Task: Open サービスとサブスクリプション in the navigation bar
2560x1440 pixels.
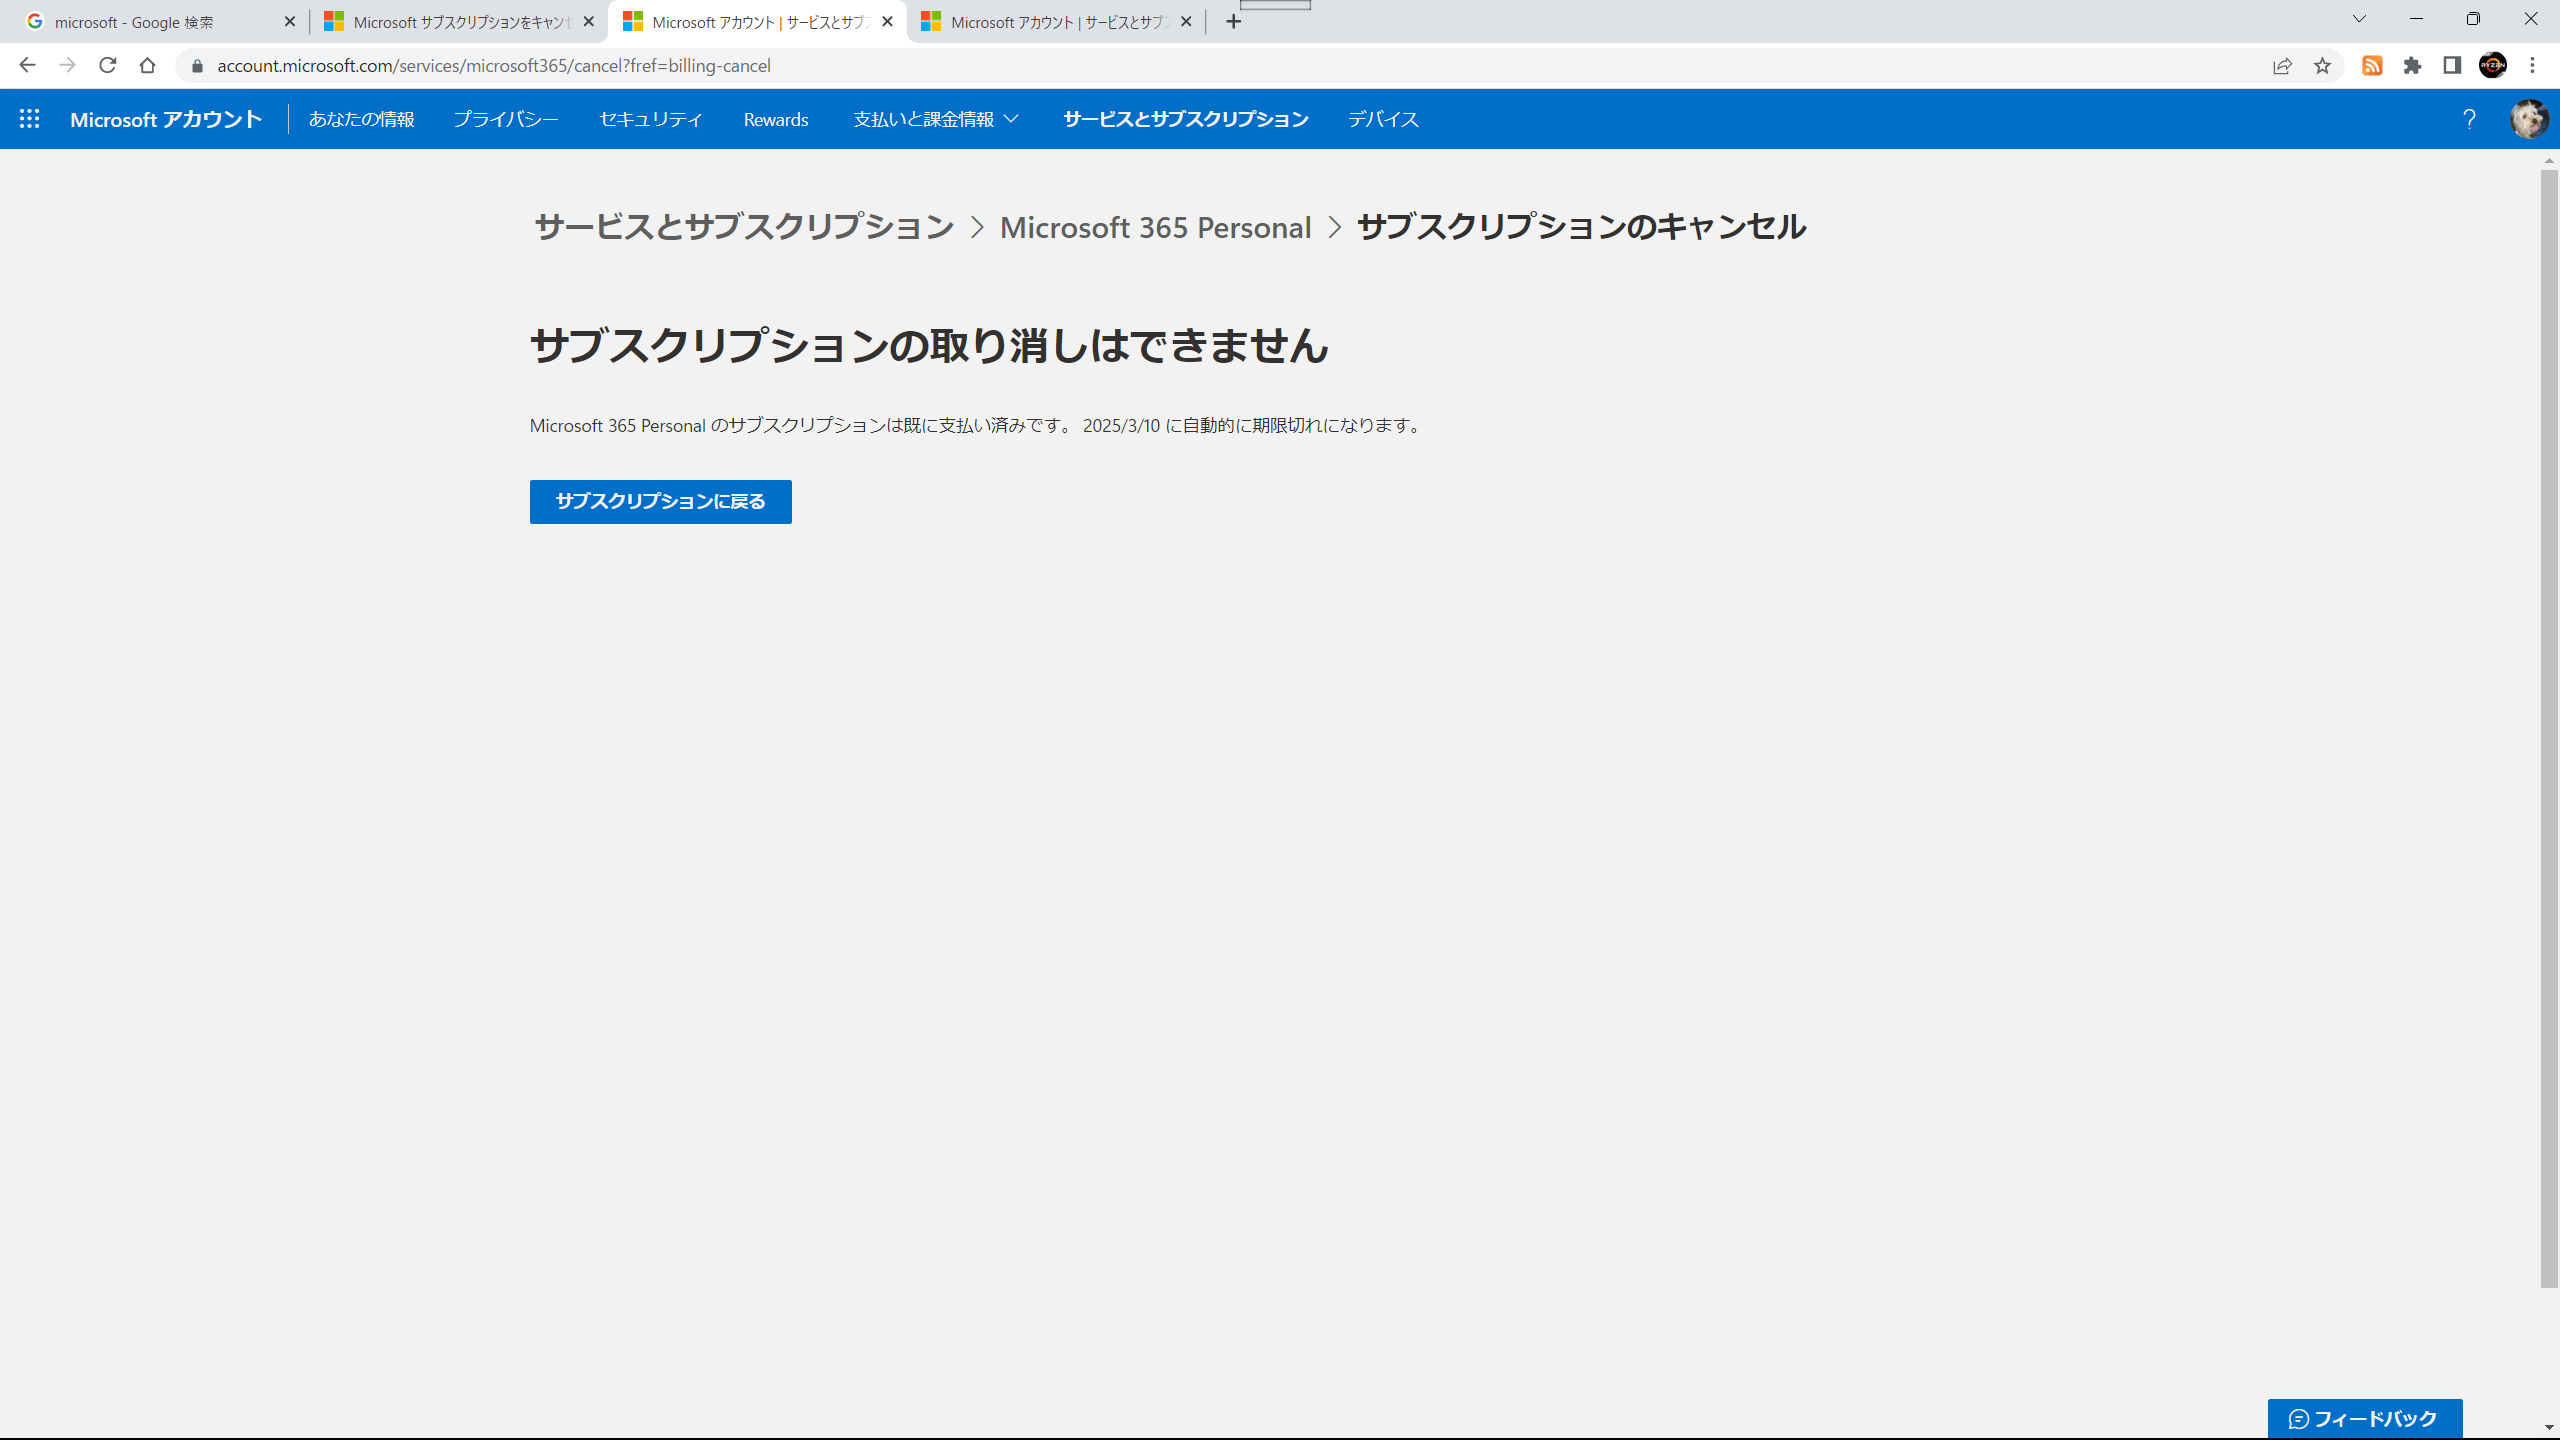Action: pos(1186,119)
